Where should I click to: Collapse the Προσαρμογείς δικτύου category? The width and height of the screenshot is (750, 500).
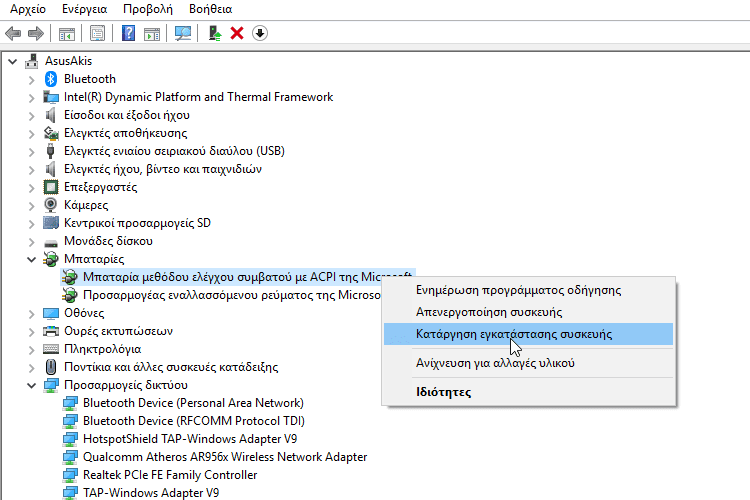[32, 386]
